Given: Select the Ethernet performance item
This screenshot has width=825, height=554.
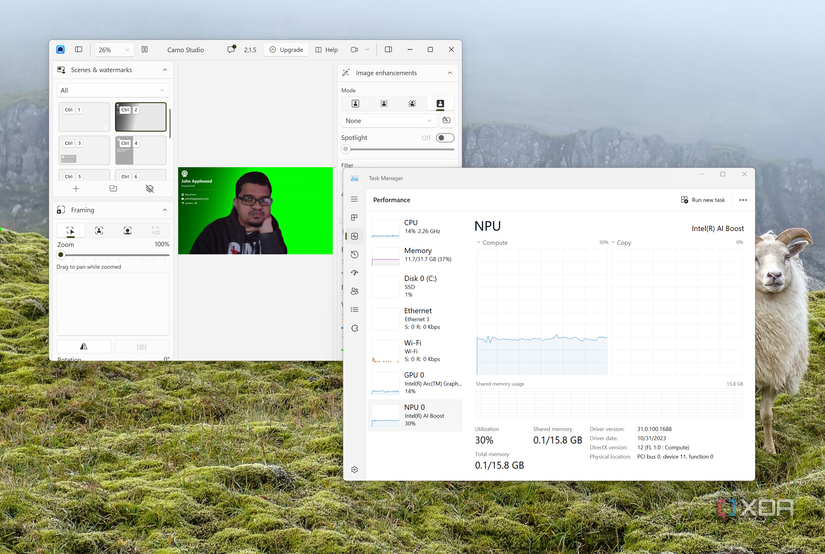Looking at the screenshot, I should 415,318.
